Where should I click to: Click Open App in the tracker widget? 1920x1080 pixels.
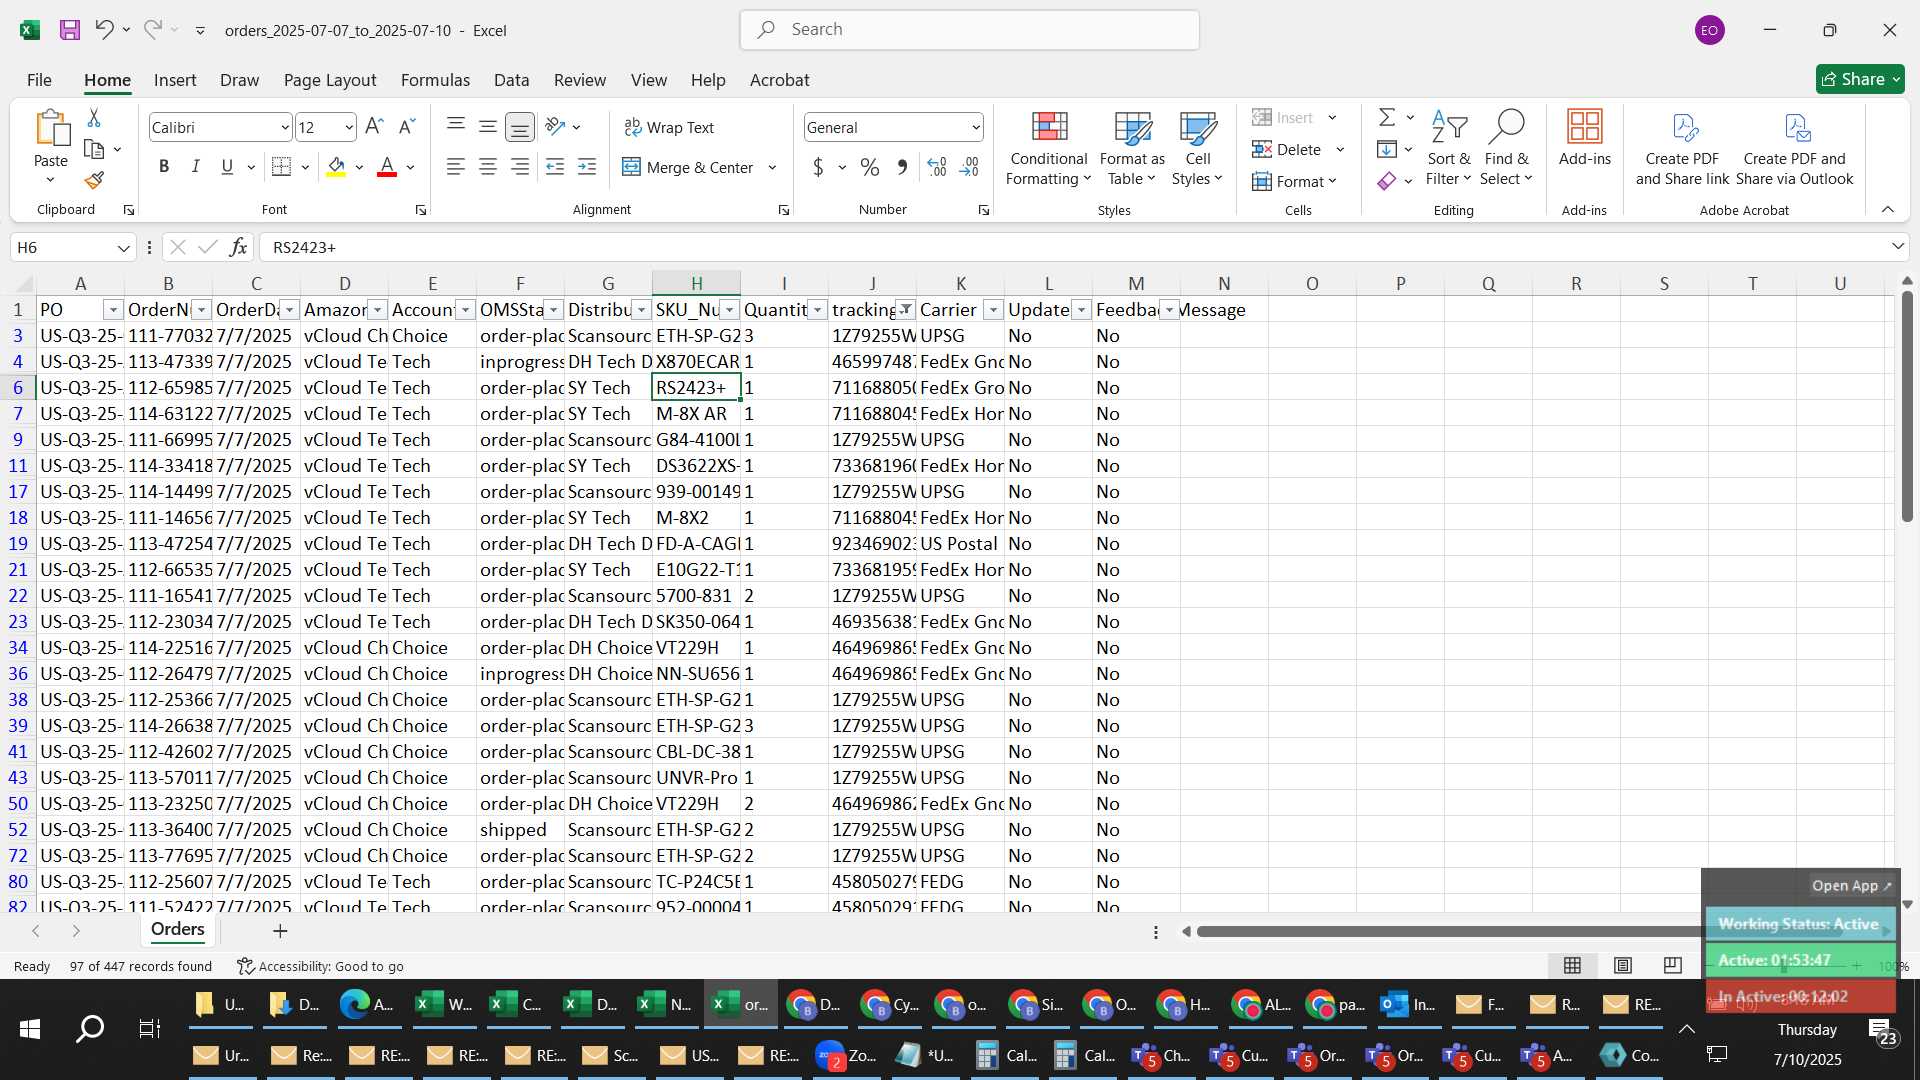click(1851, 885)
